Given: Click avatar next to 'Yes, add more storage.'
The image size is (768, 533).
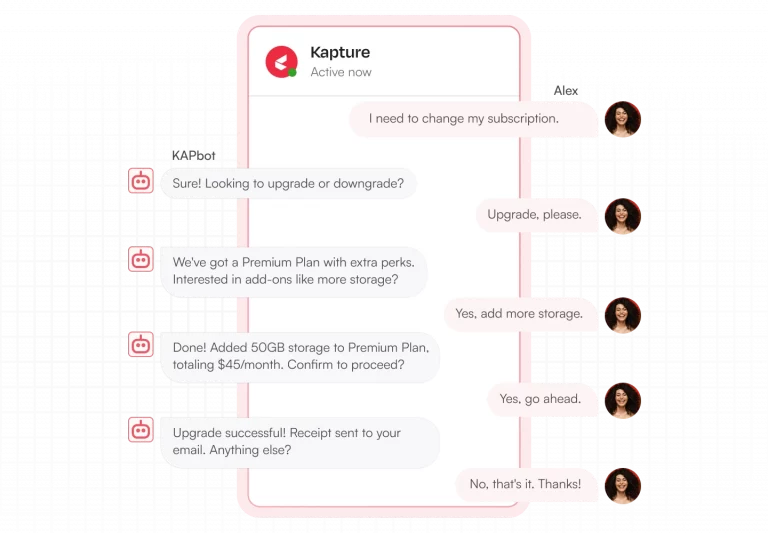Looking at the screenshot, I should (x=623, y=315).
